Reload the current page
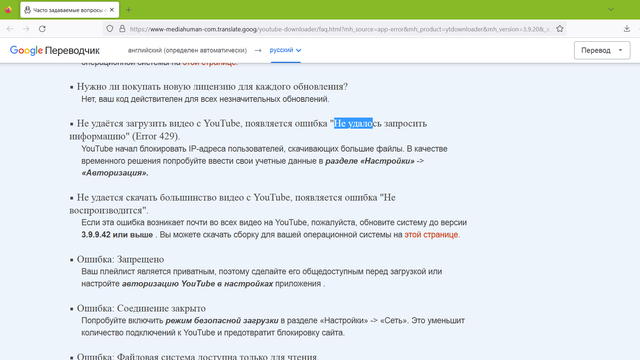This screenshot has width=640, height=360. (x=42, y=29)
